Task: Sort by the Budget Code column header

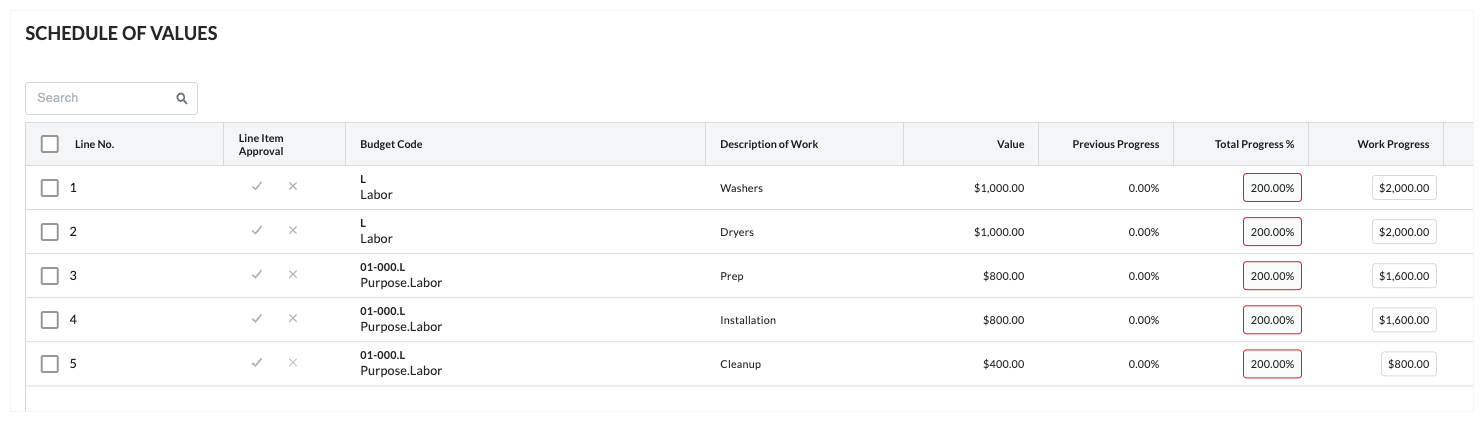Action: 391,144
